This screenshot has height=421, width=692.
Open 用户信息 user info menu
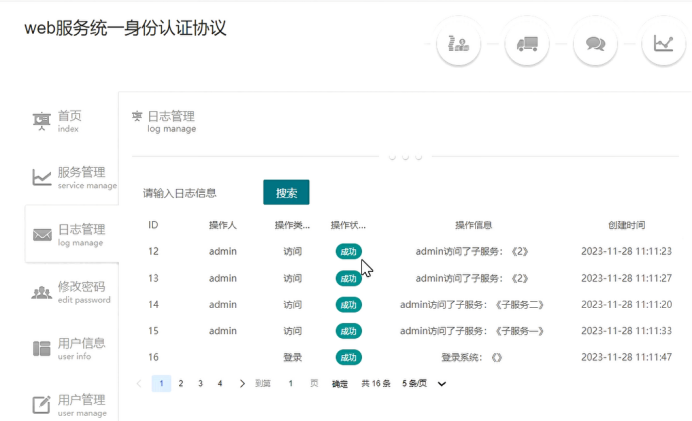click(71, 348)
